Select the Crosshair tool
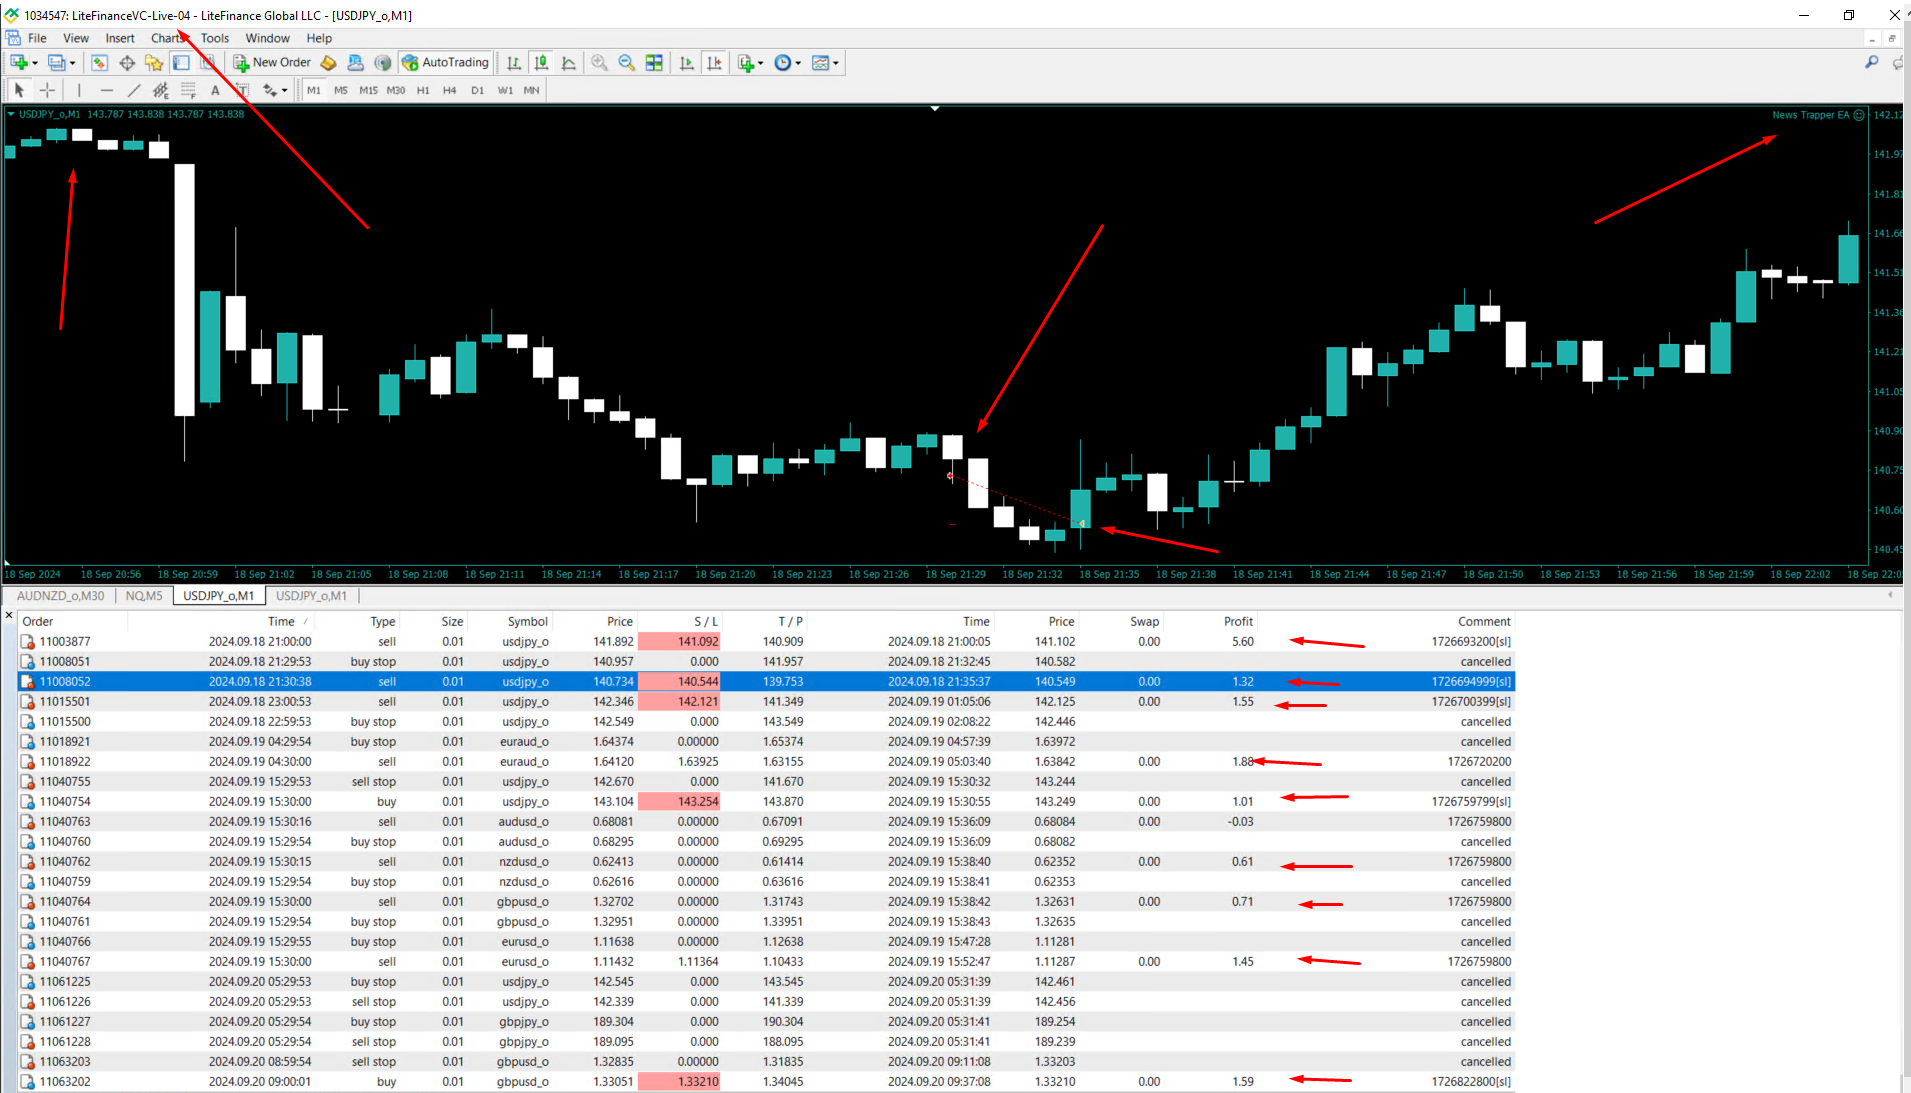 click(x=47, y=90)
